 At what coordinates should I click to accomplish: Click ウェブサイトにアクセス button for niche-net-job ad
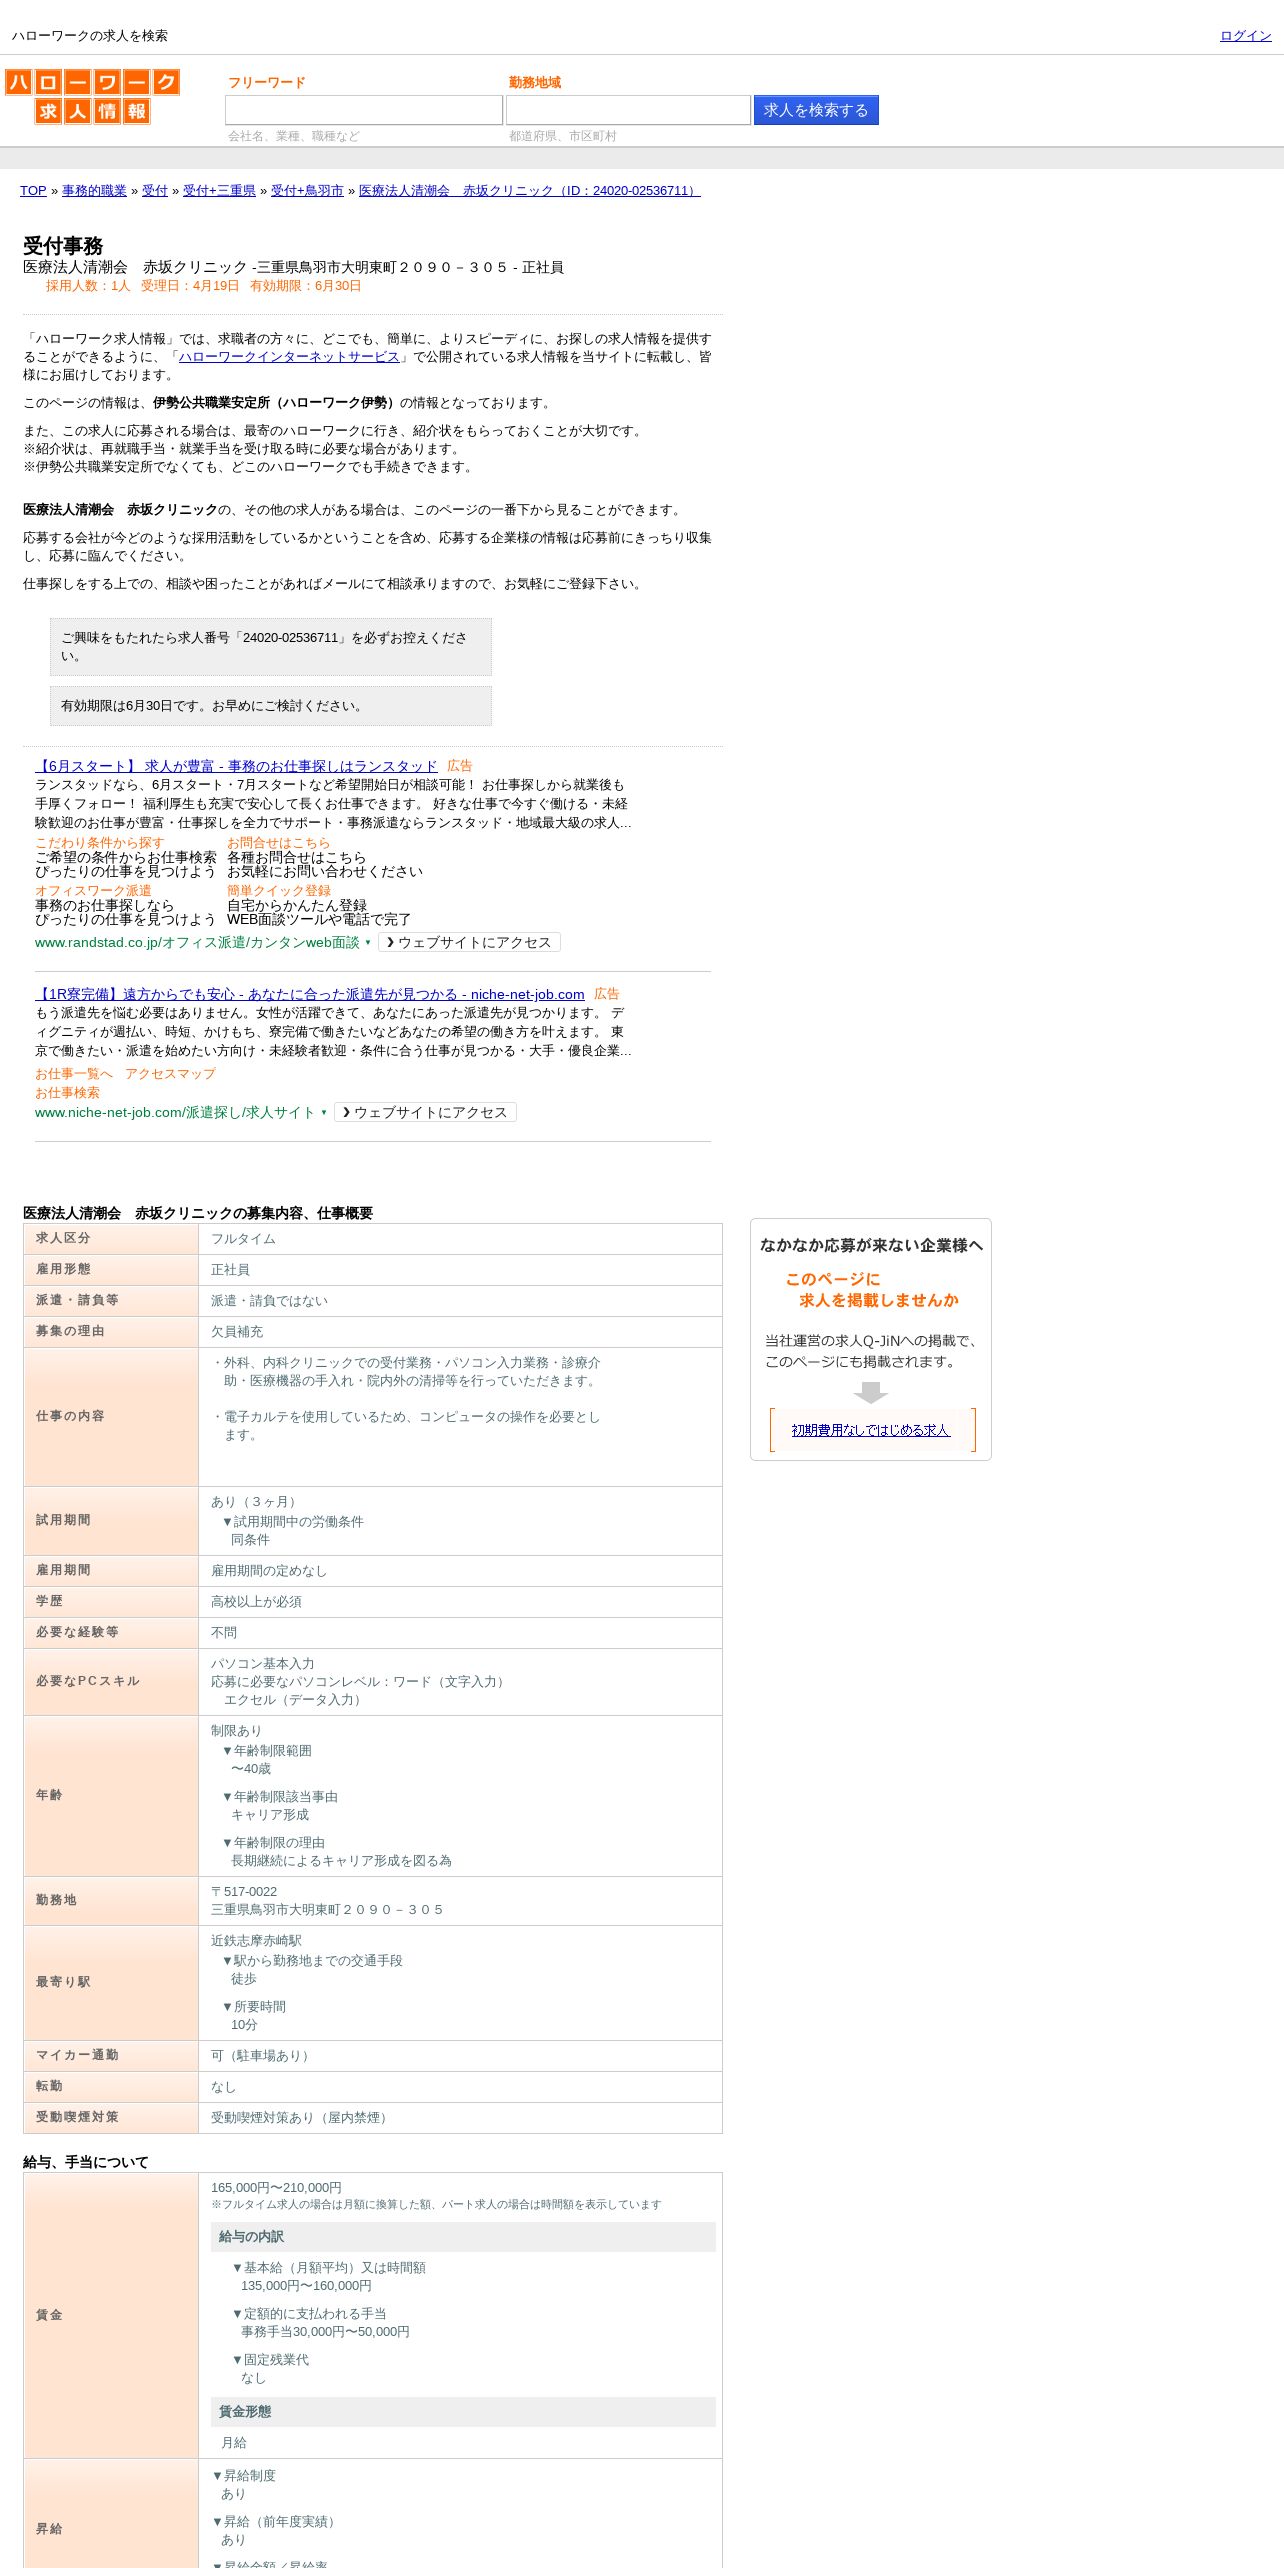[x=425, y=1113]
